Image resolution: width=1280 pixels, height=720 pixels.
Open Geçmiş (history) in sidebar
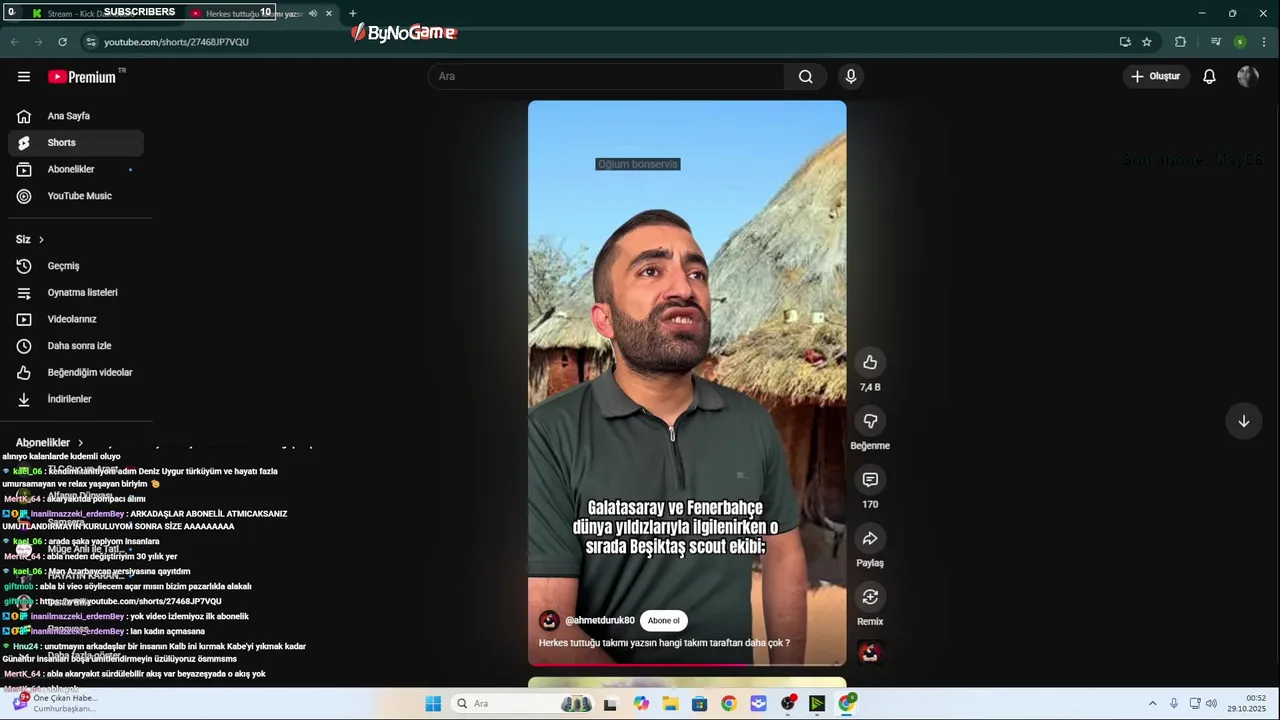[x=76, y=266]
